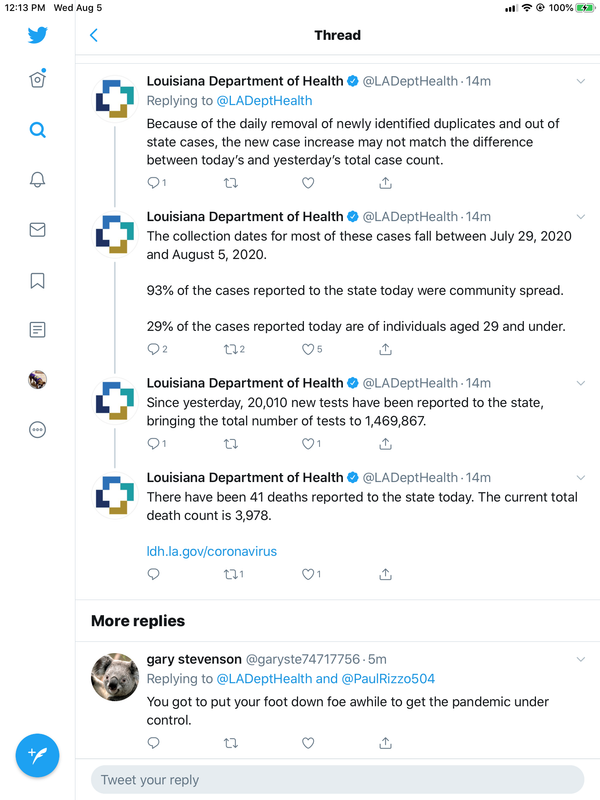The height and width of the screenshot is (800, 600).
Task: Like gary stevenson's reply
Action: click(x=308, y=743)
